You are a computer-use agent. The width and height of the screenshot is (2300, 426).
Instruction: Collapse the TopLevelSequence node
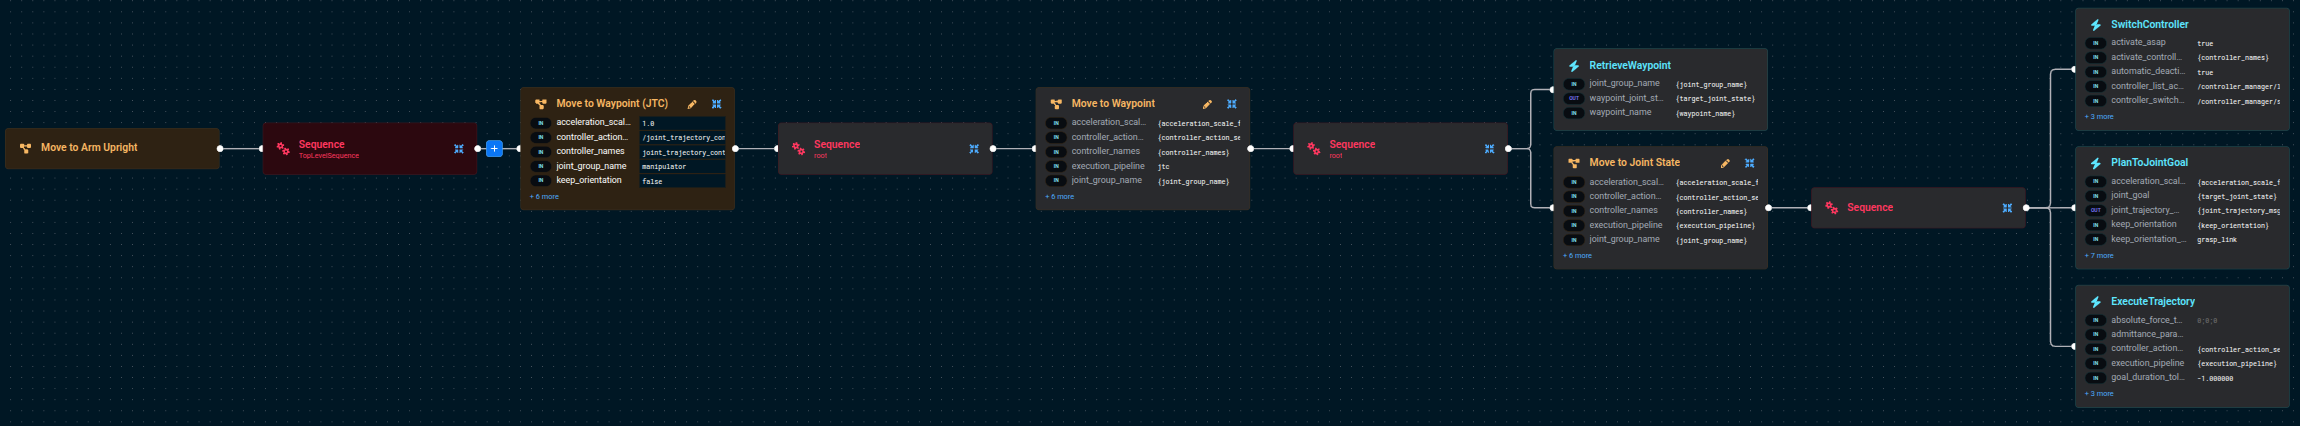tap(459, 149)
